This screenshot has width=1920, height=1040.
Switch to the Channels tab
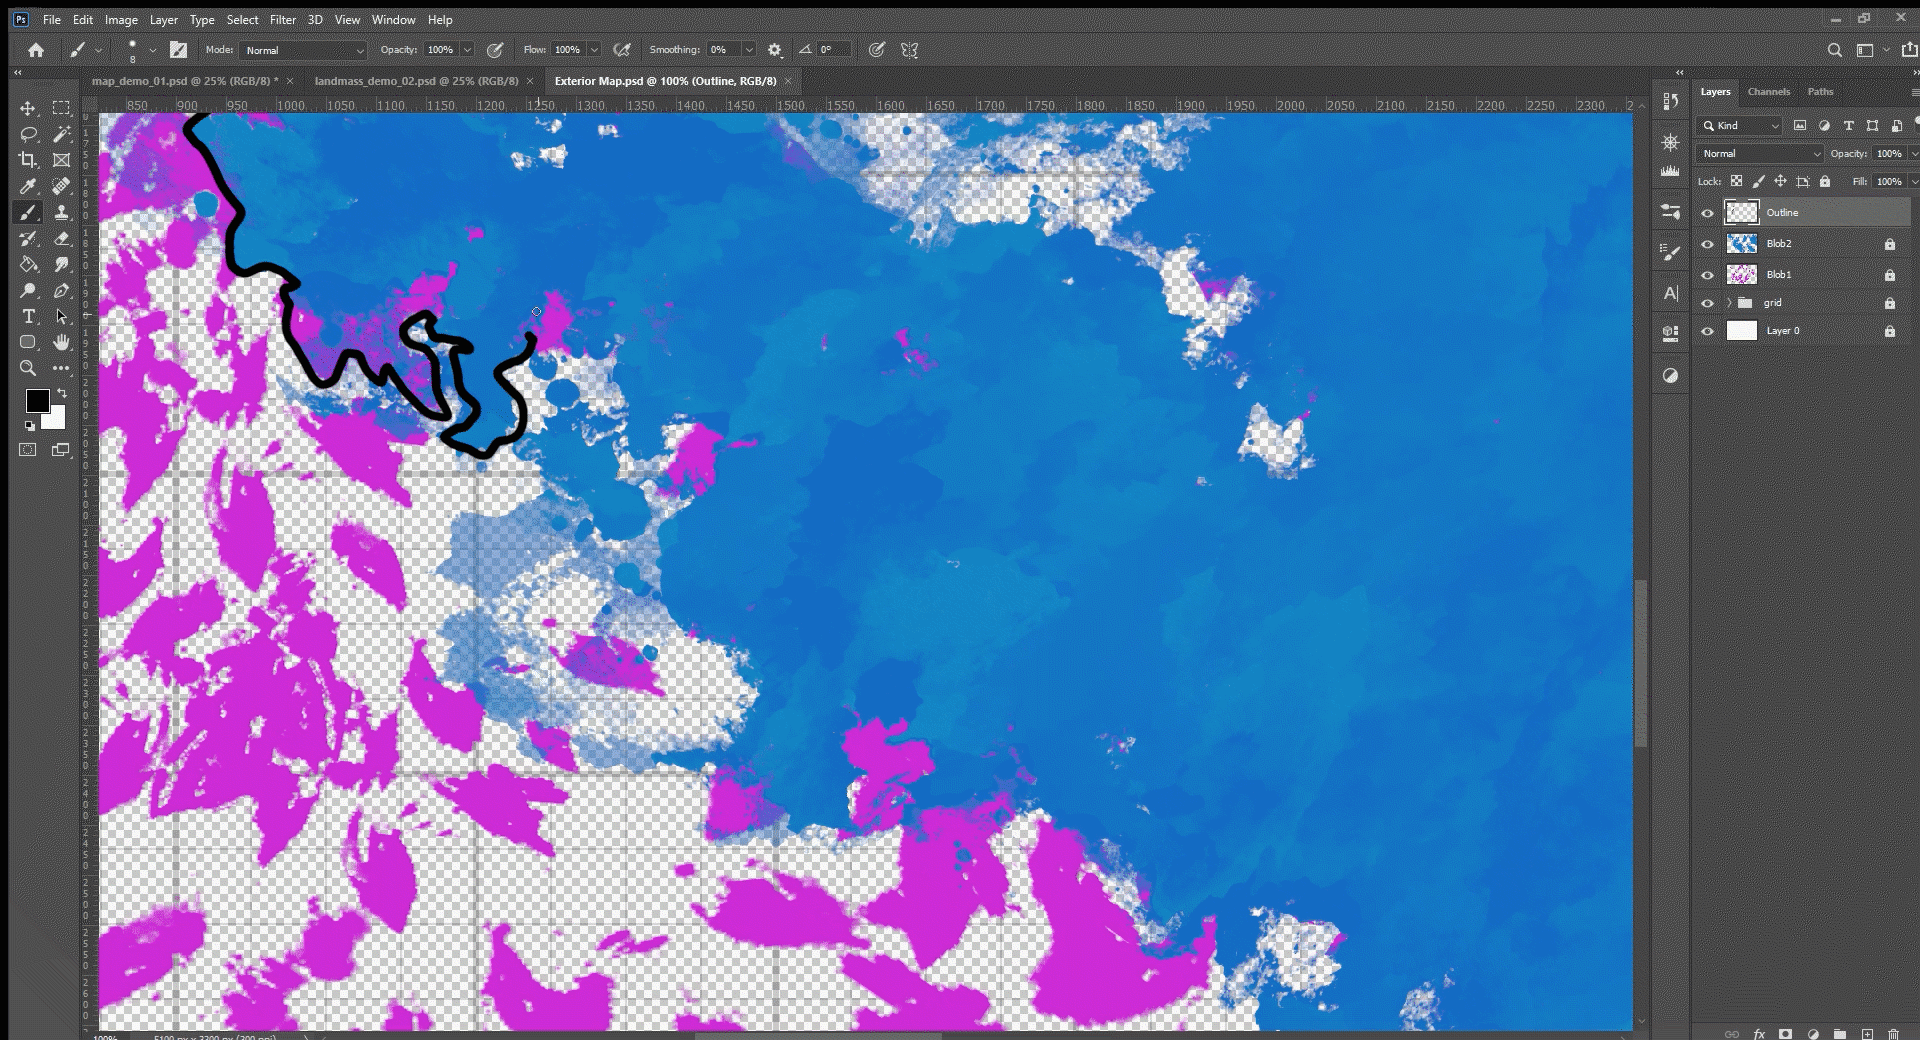(1768, 91)
